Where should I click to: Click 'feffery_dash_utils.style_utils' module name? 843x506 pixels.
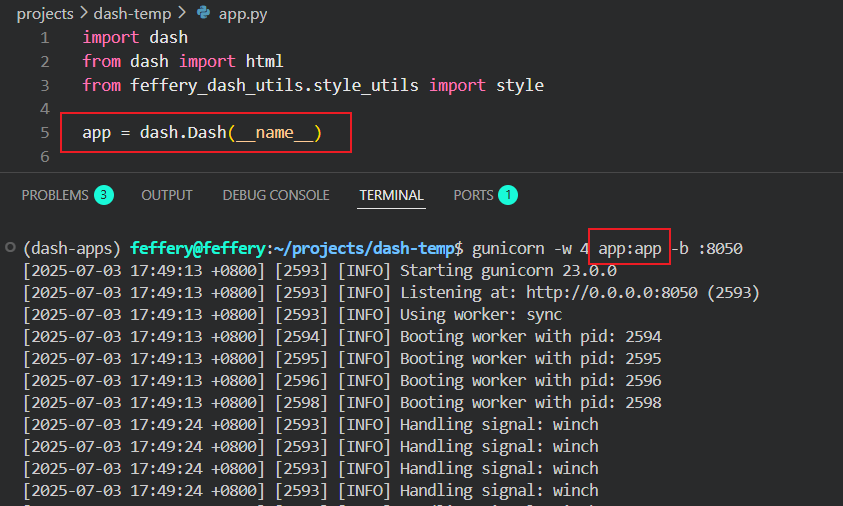click(274, 85)
